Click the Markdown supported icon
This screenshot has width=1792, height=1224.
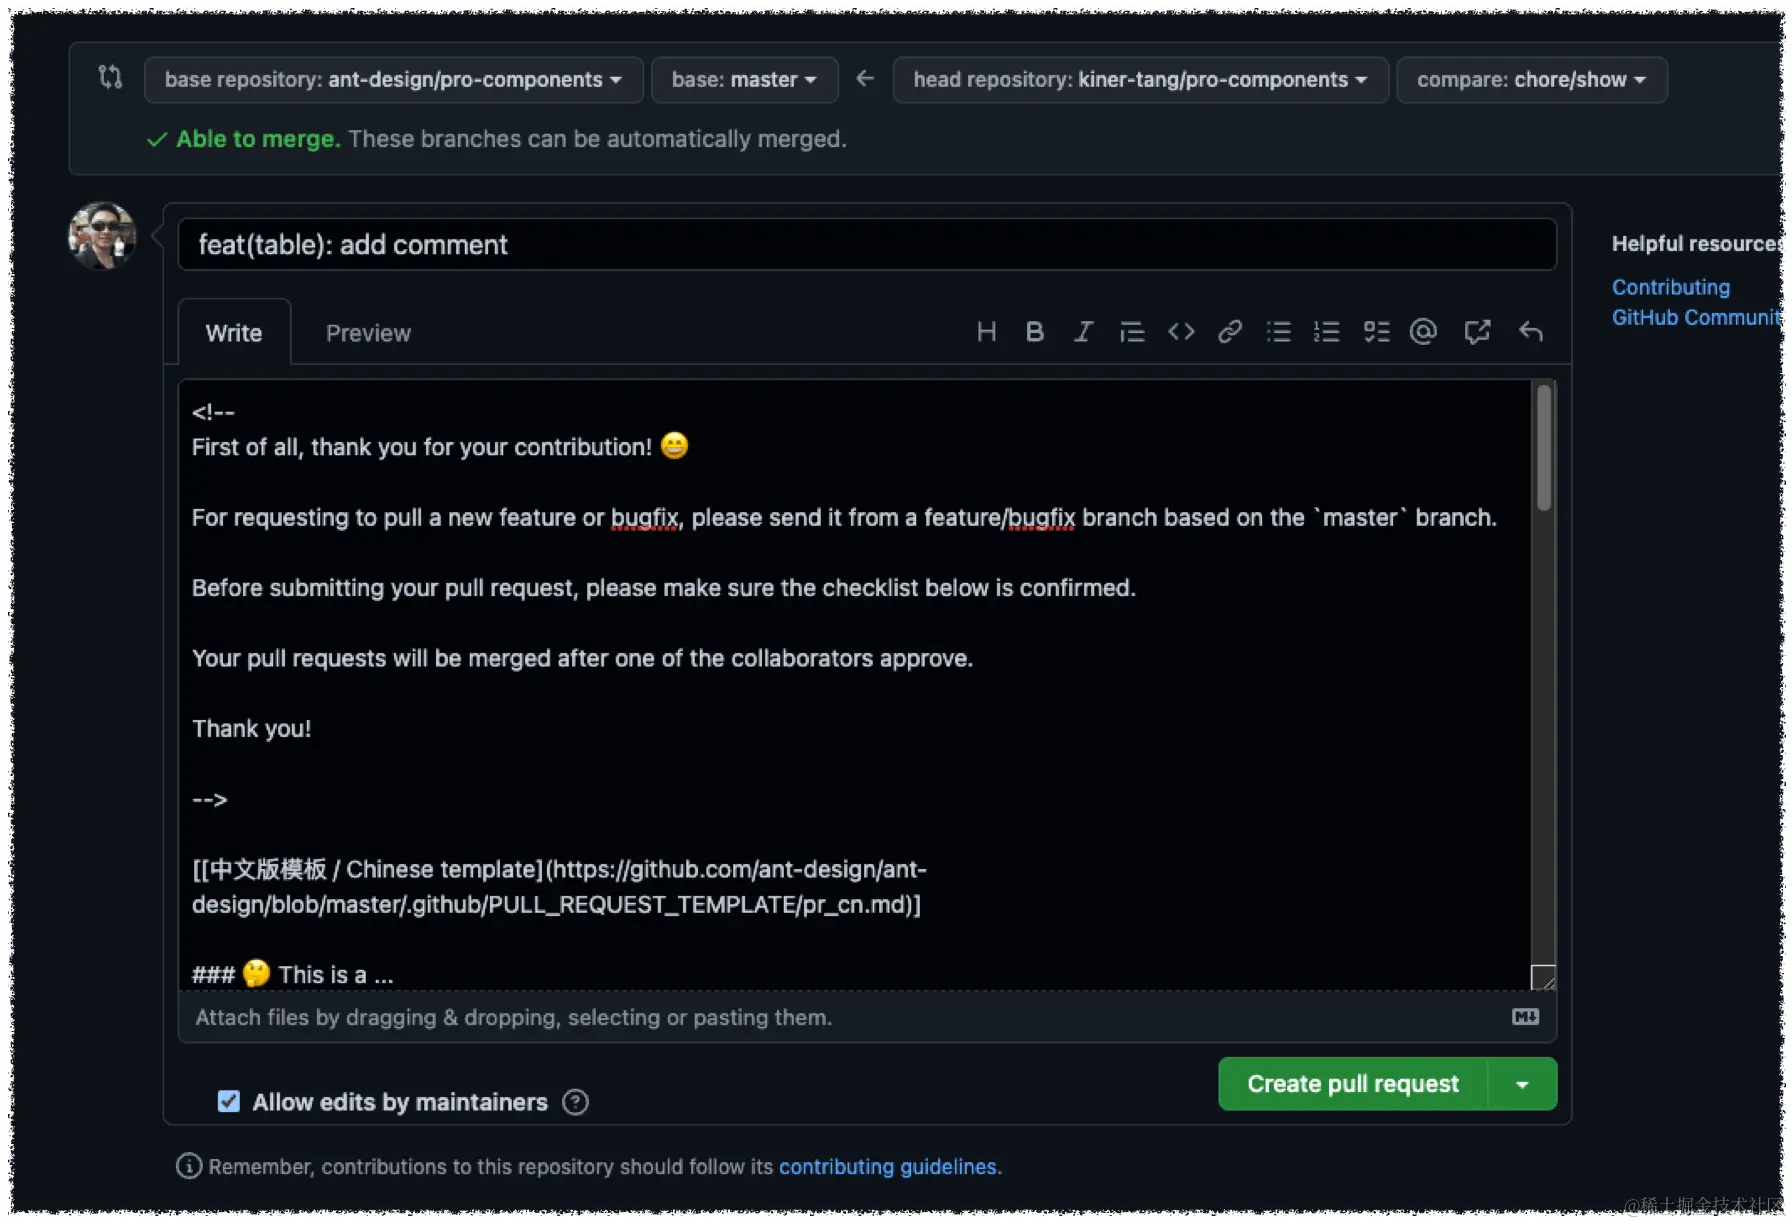coord(1525,1017)
